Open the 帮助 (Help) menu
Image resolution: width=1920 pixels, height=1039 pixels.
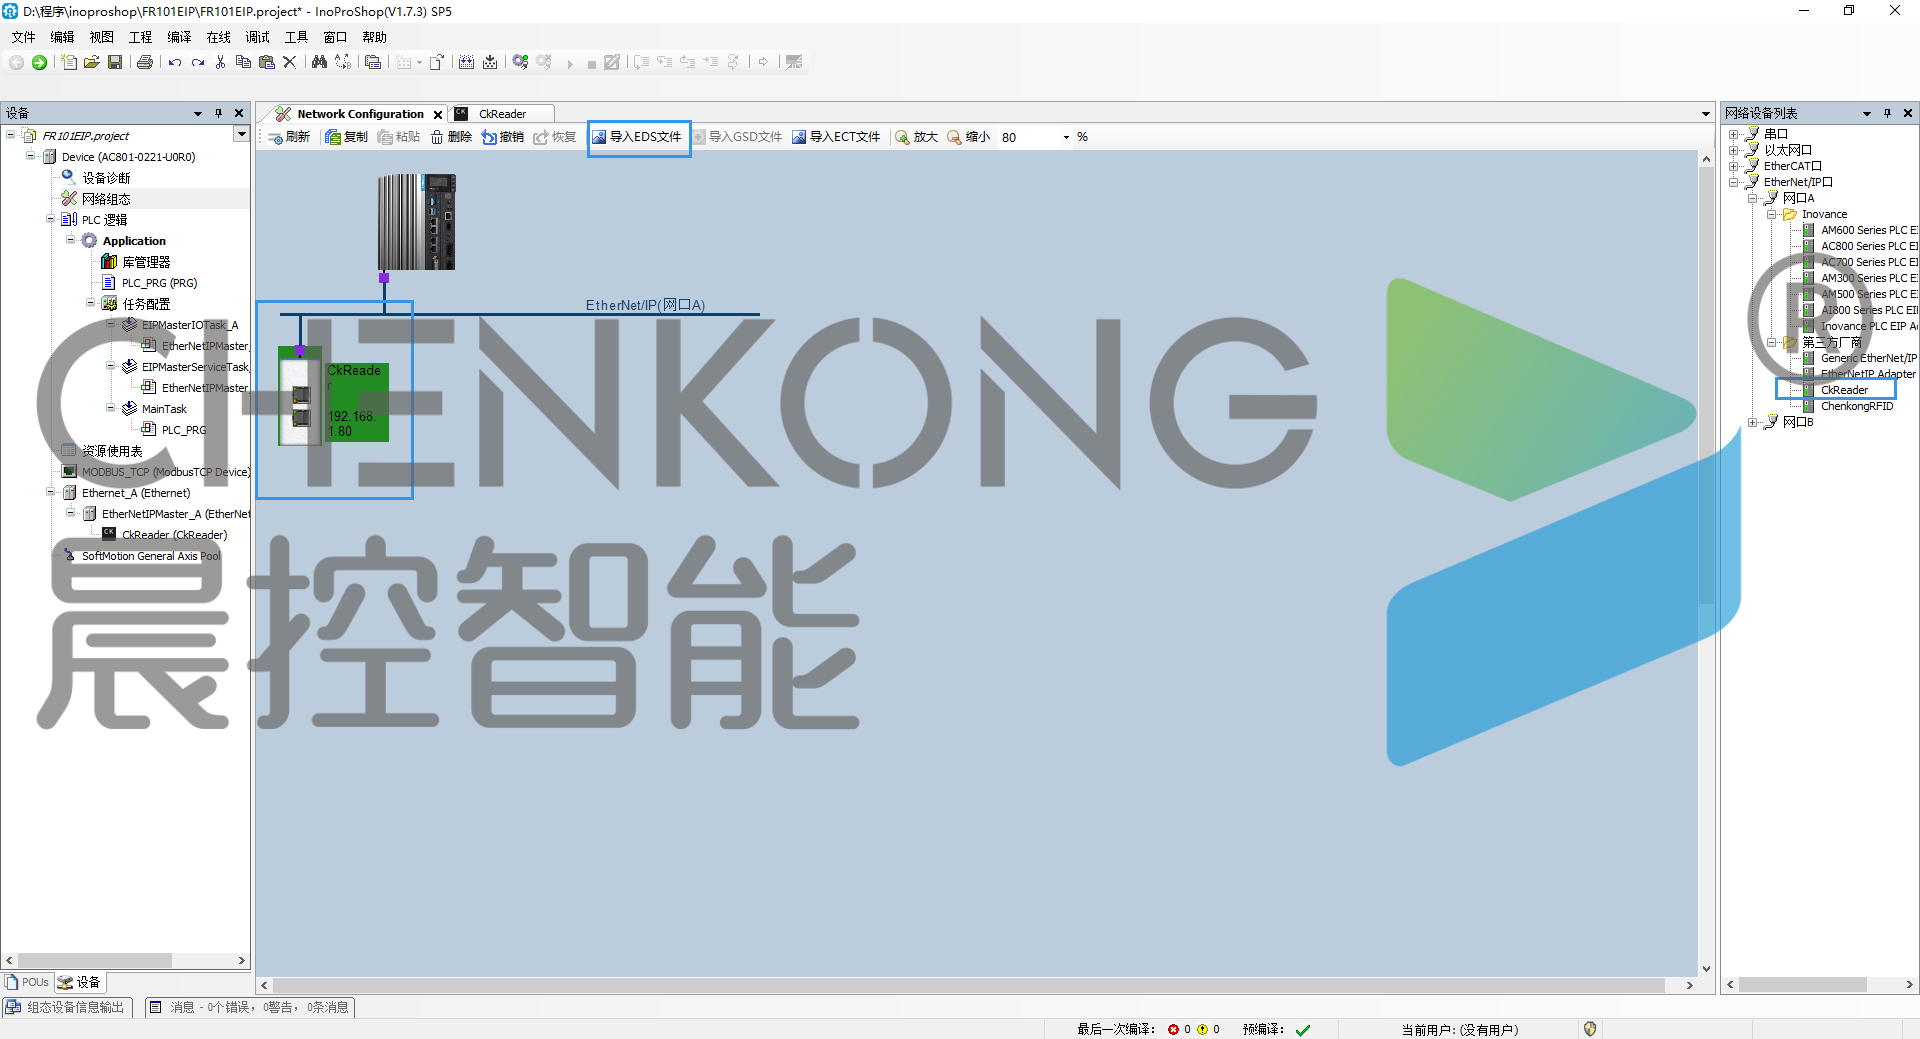point(374,37)
